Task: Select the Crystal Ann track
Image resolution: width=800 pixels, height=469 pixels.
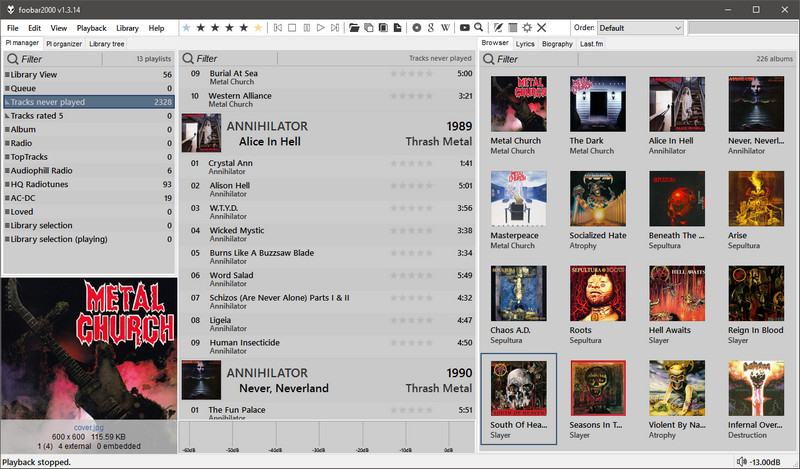Action: (327, 167)
